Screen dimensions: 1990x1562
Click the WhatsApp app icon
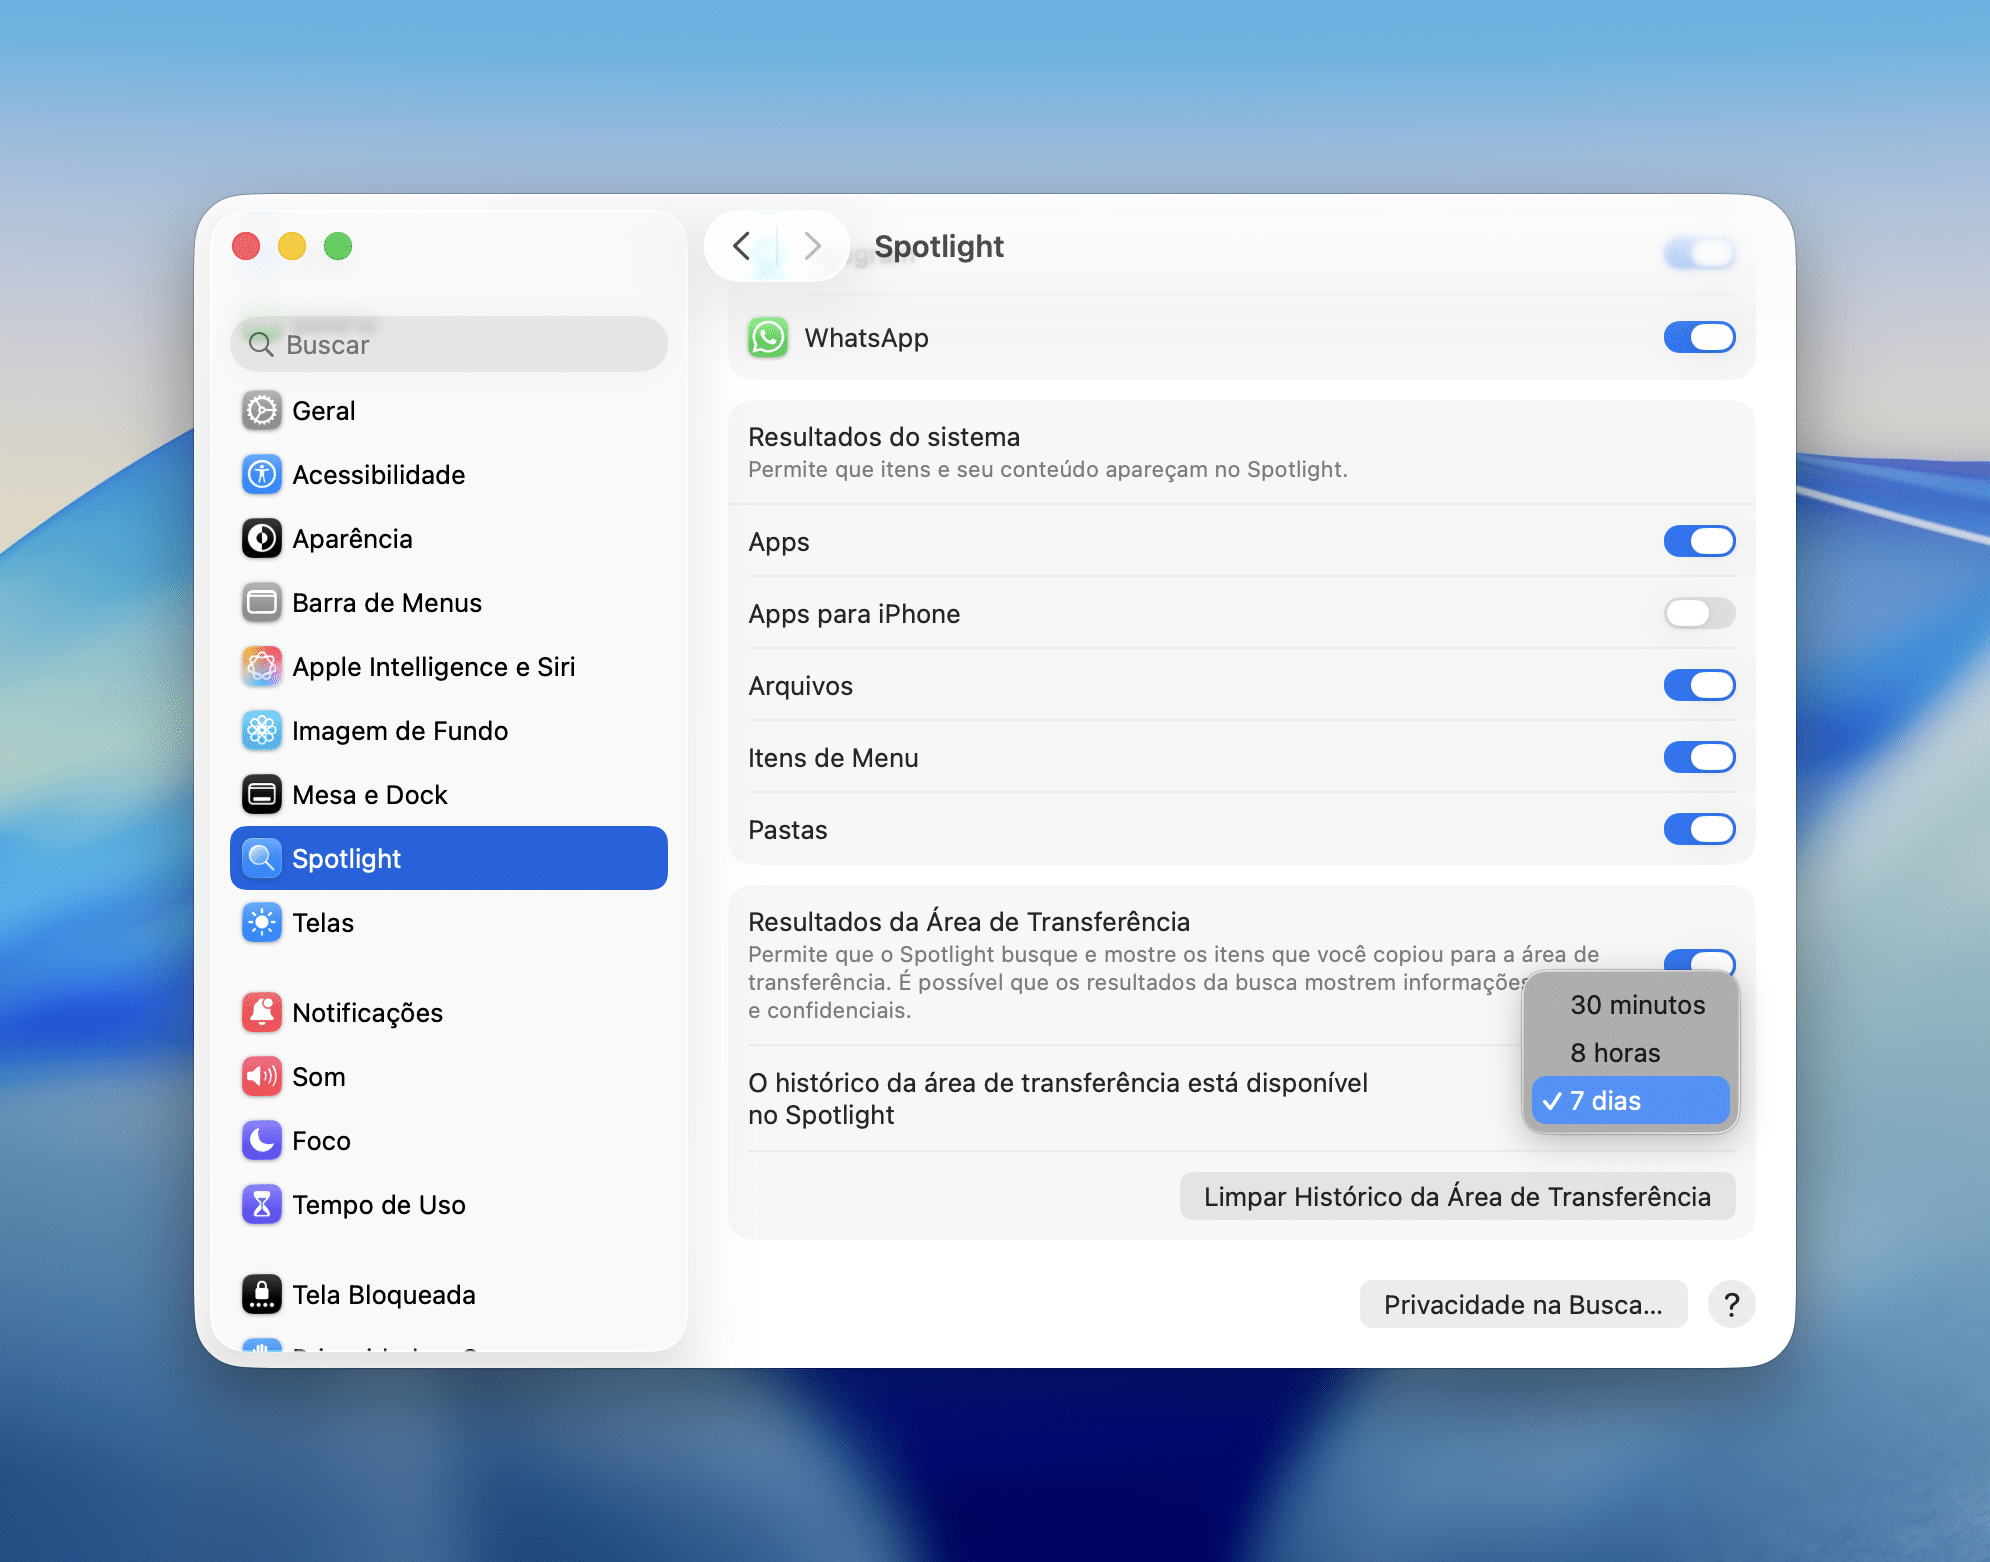[x=768, y=338]
